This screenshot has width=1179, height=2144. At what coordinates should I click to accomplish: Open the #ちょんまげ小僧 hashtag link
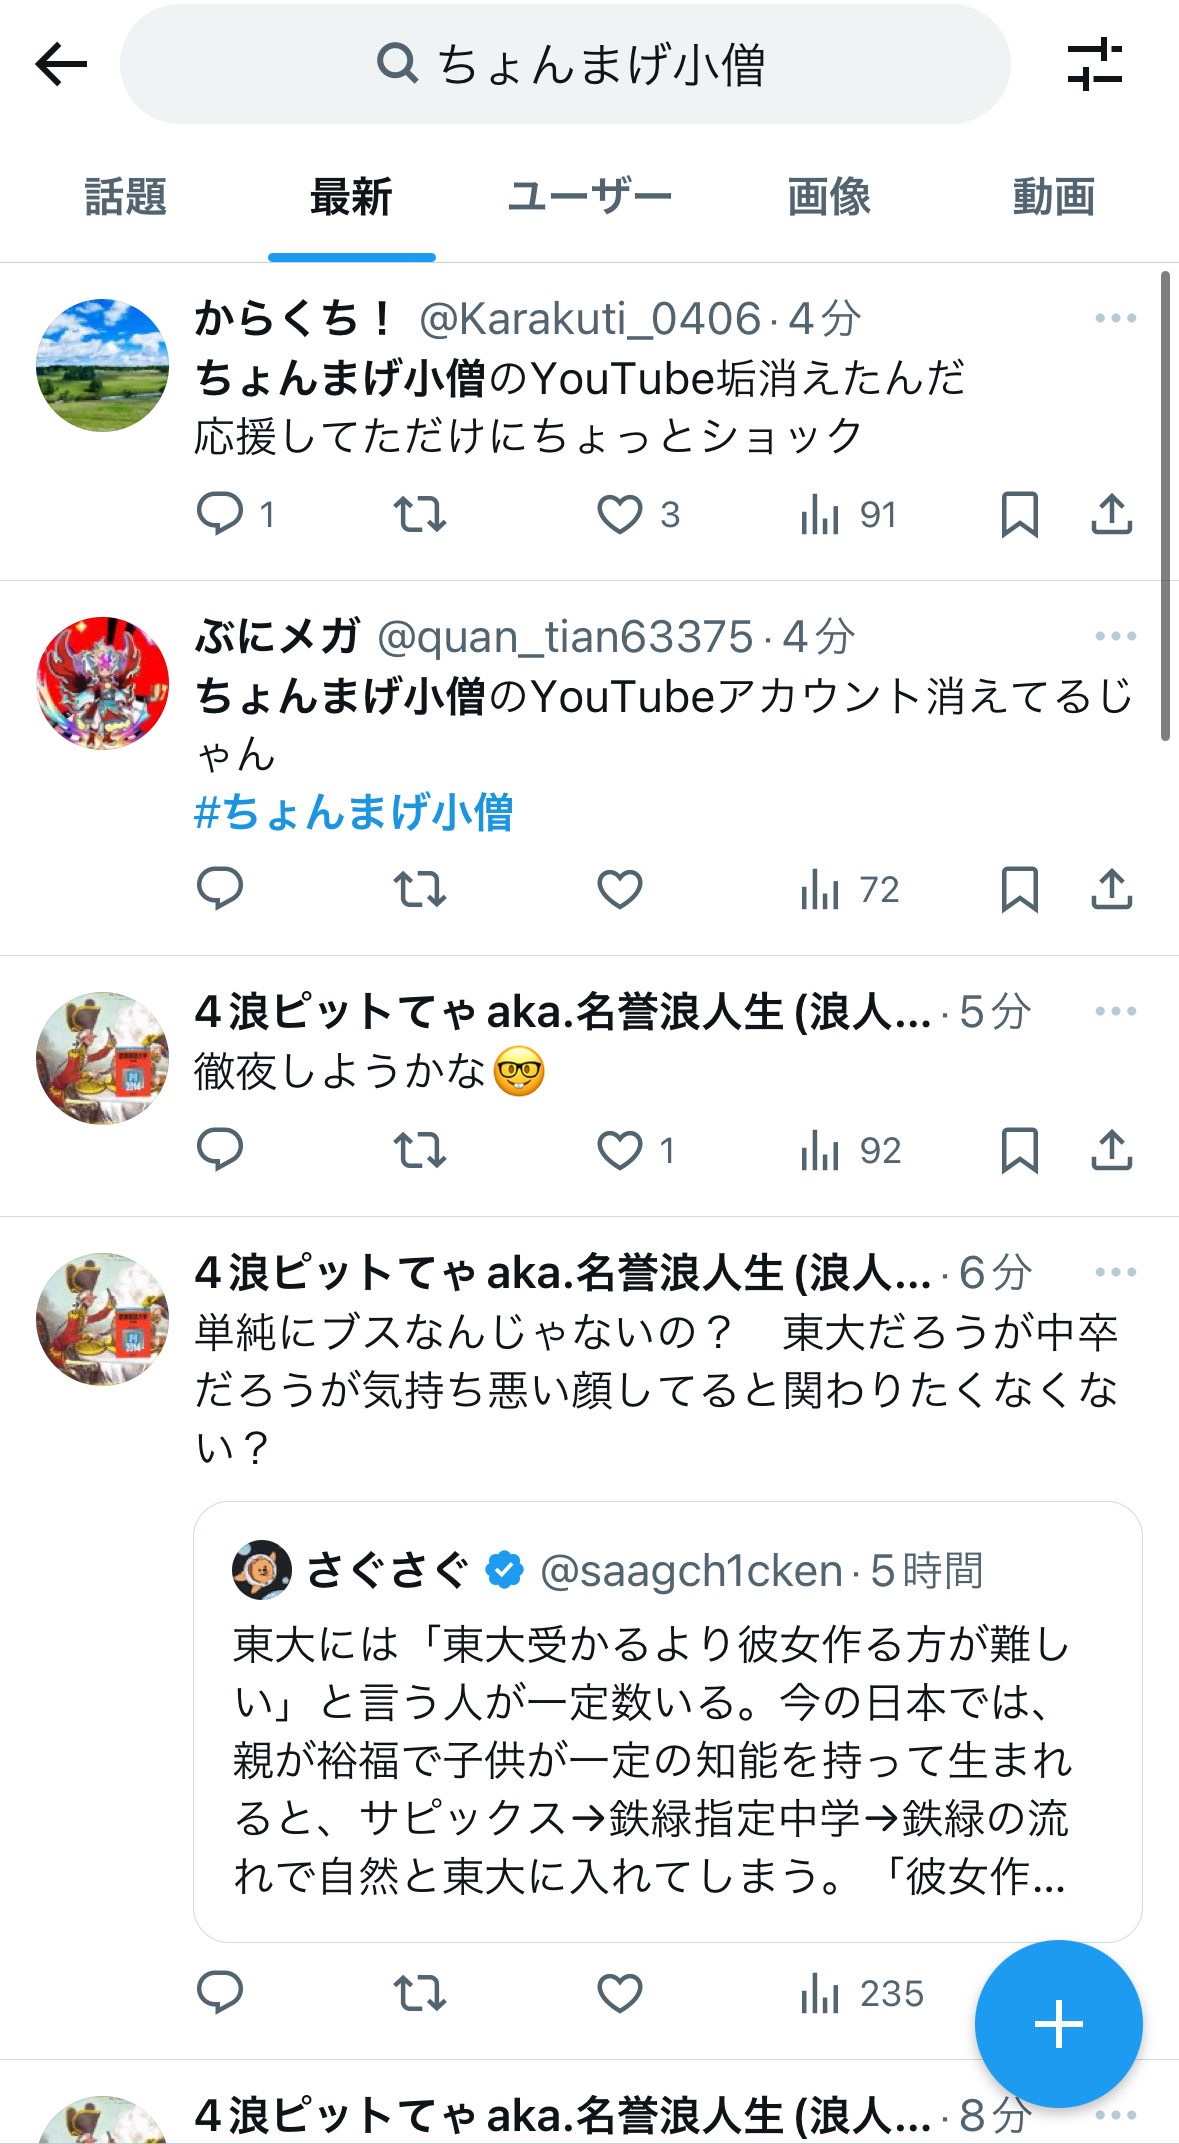[x=353, y=812]
